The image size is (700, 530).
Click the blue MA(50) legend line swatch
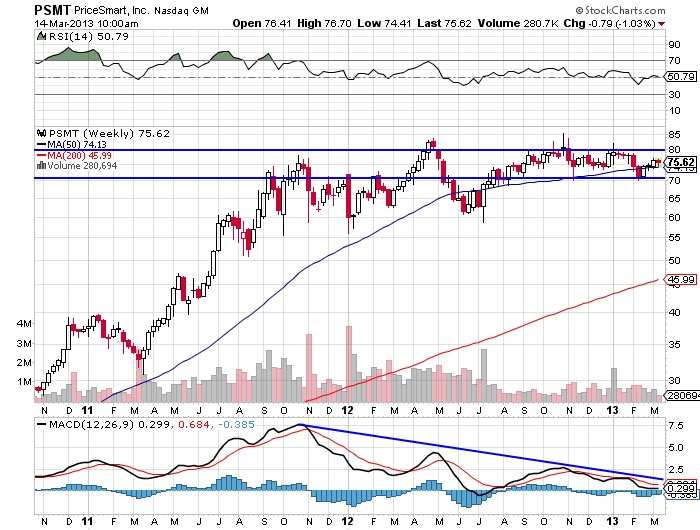coord(41,145)
